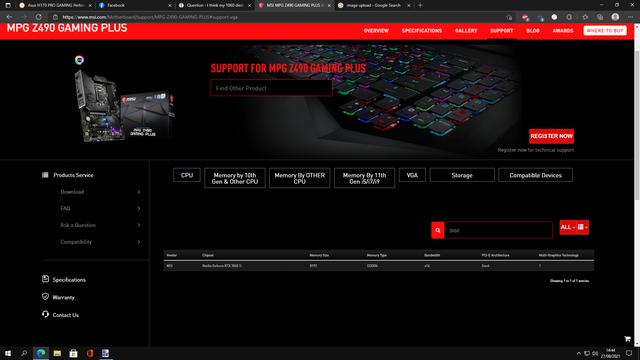
Task: Open Microsoft Store from taskbar
Action: coord(73,353)
